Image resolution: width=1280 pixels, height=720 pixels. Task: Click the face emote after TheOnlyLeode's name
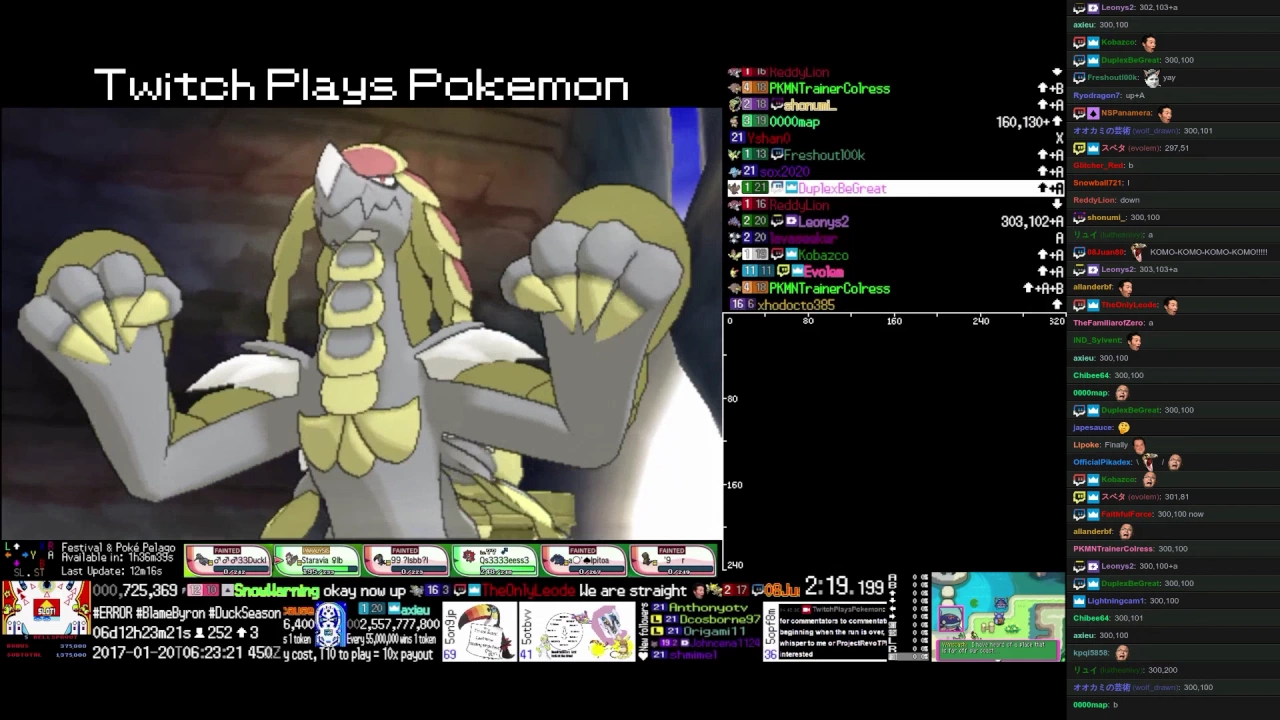click(1171, 305)
